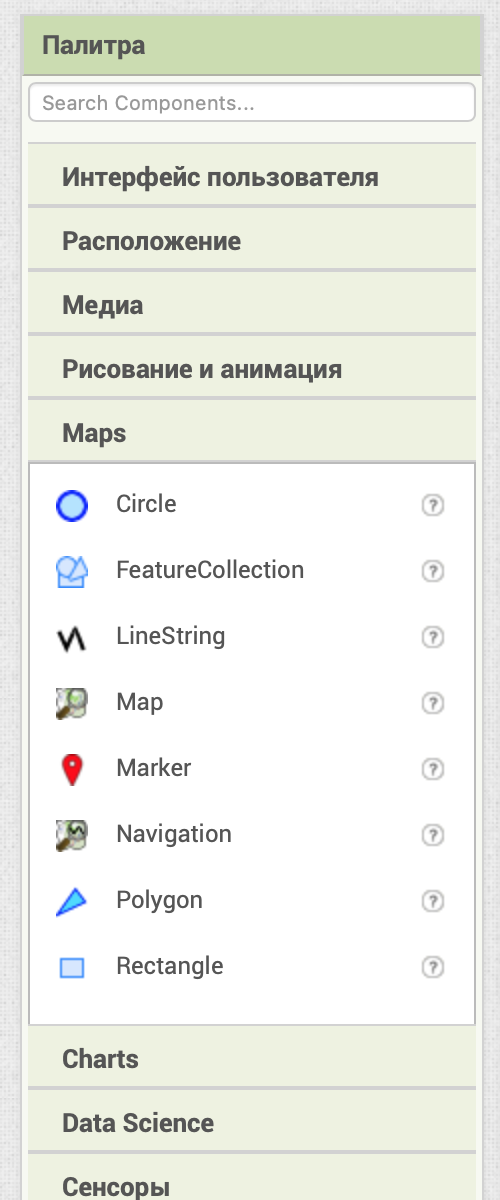Select the Navigation component icon
This screenshot has width=500, height=1200.
pos(72,836)
